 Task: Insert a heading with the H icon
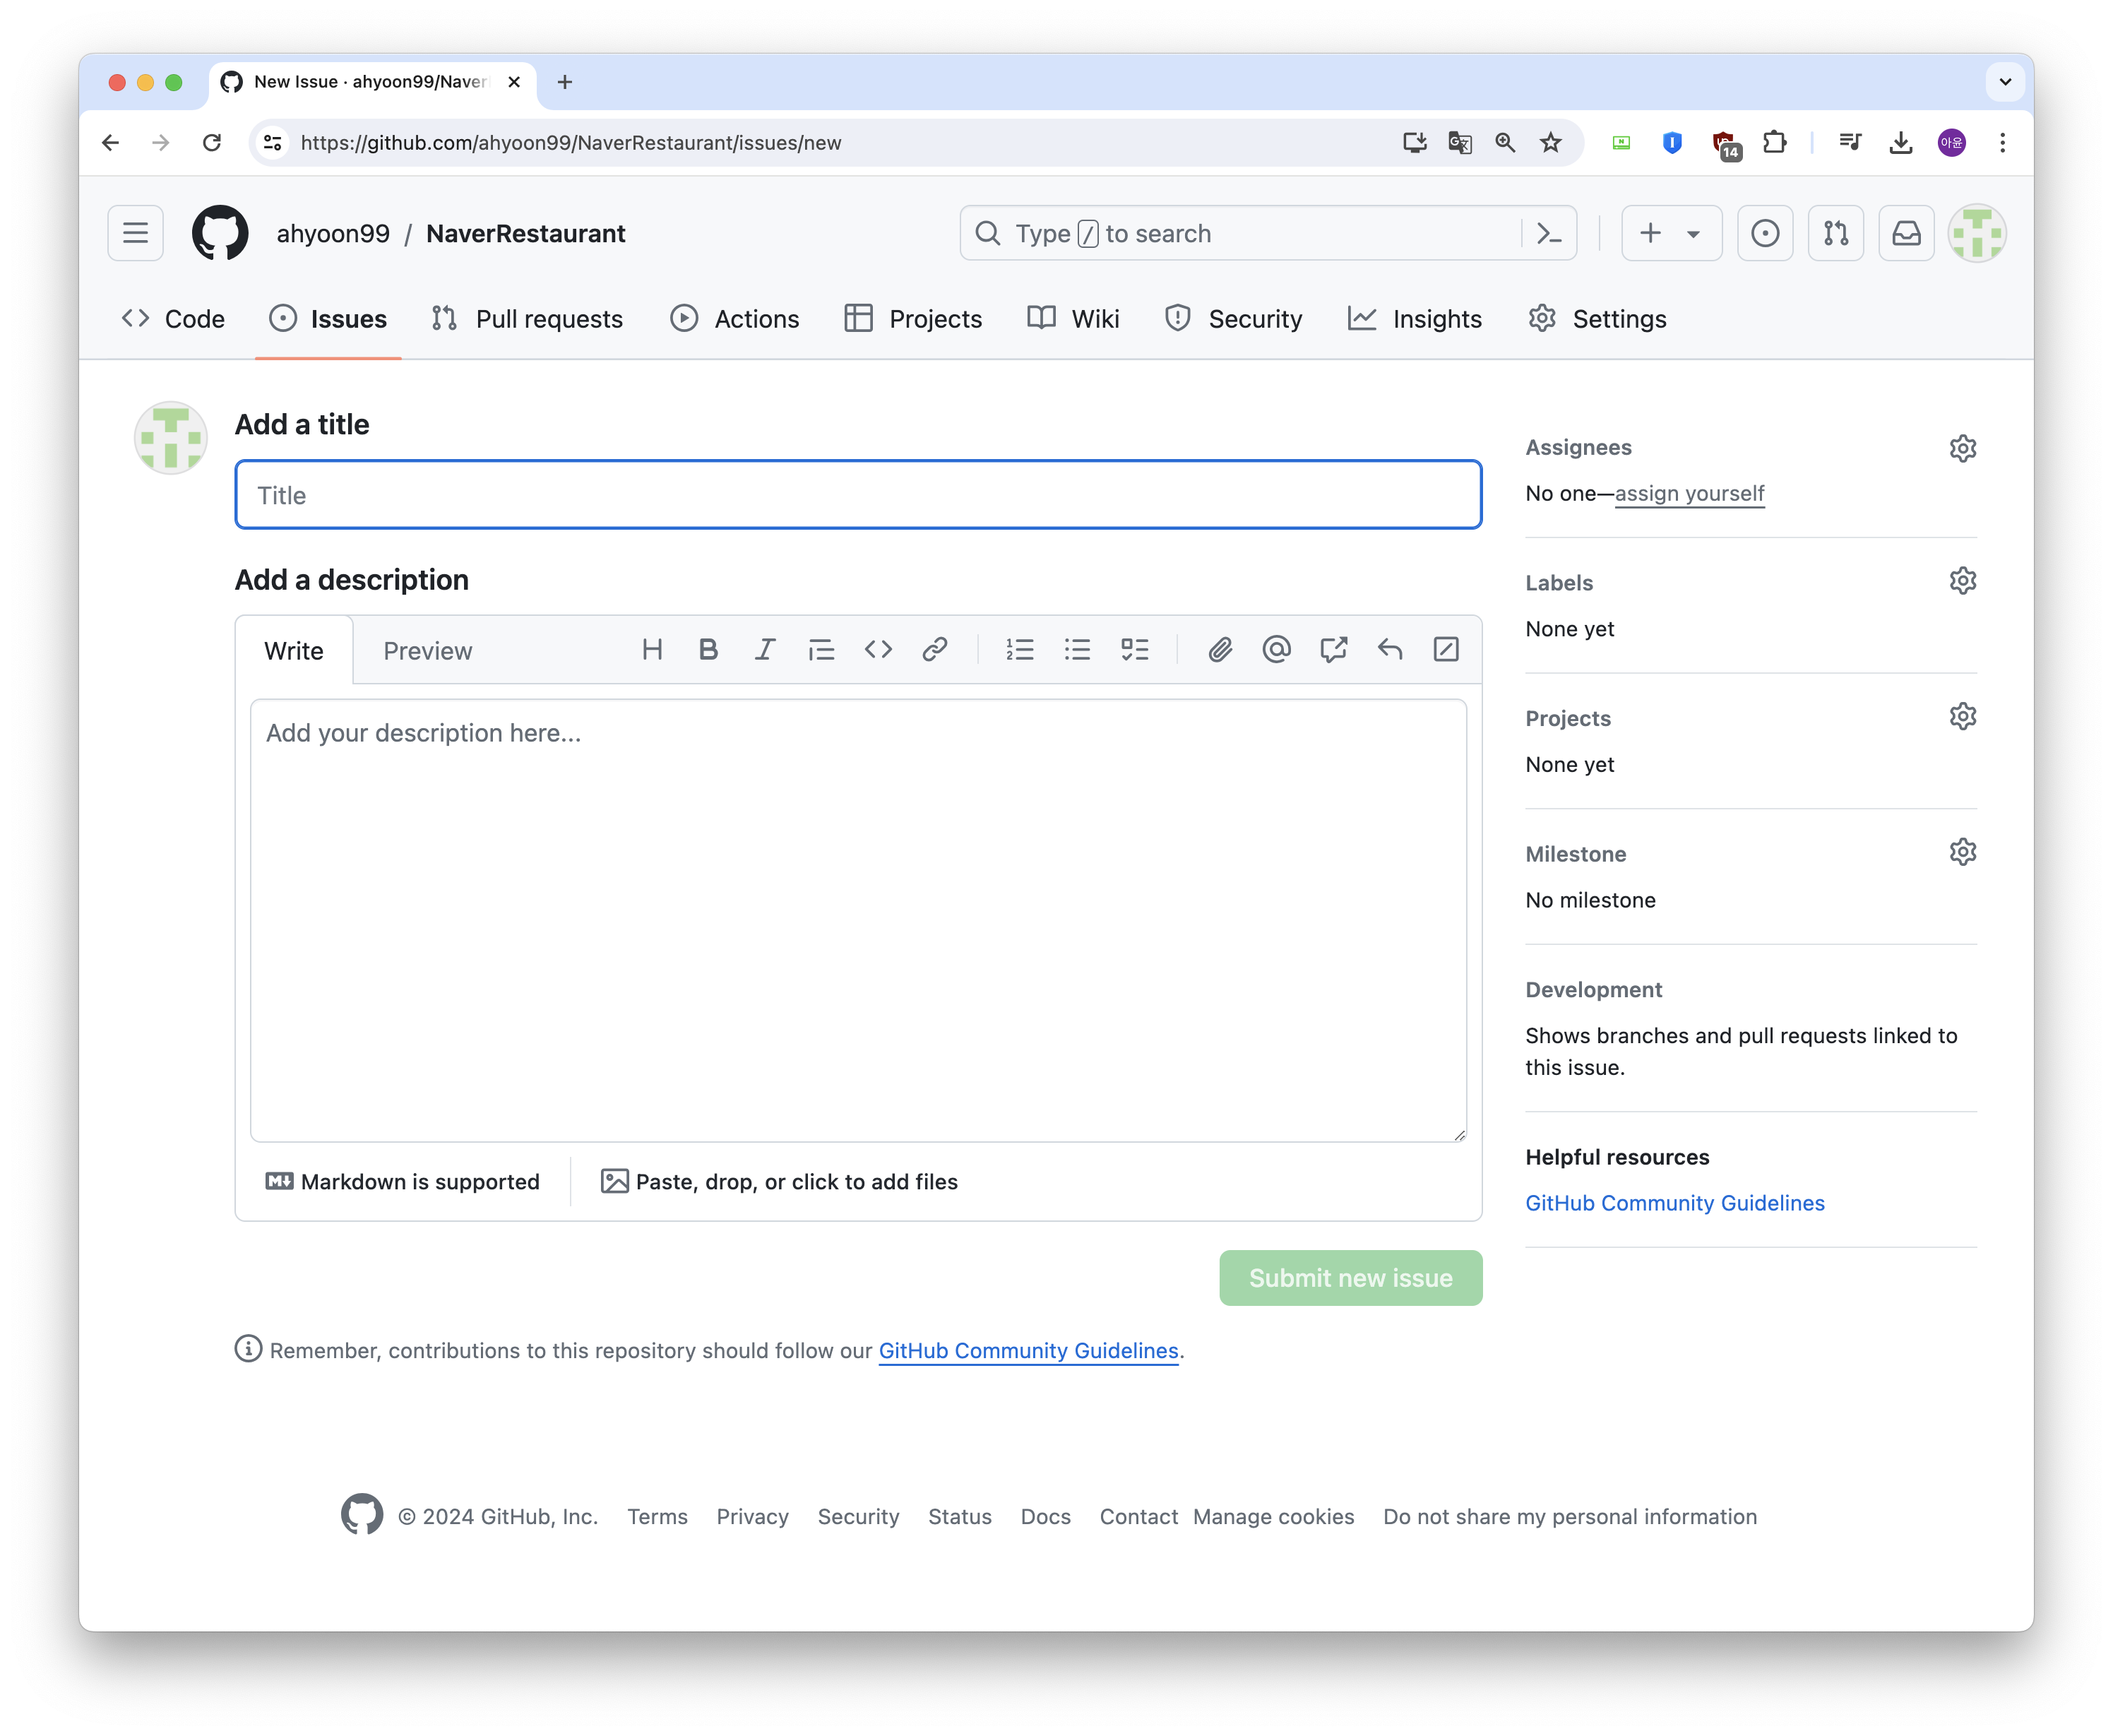point(652,650)
